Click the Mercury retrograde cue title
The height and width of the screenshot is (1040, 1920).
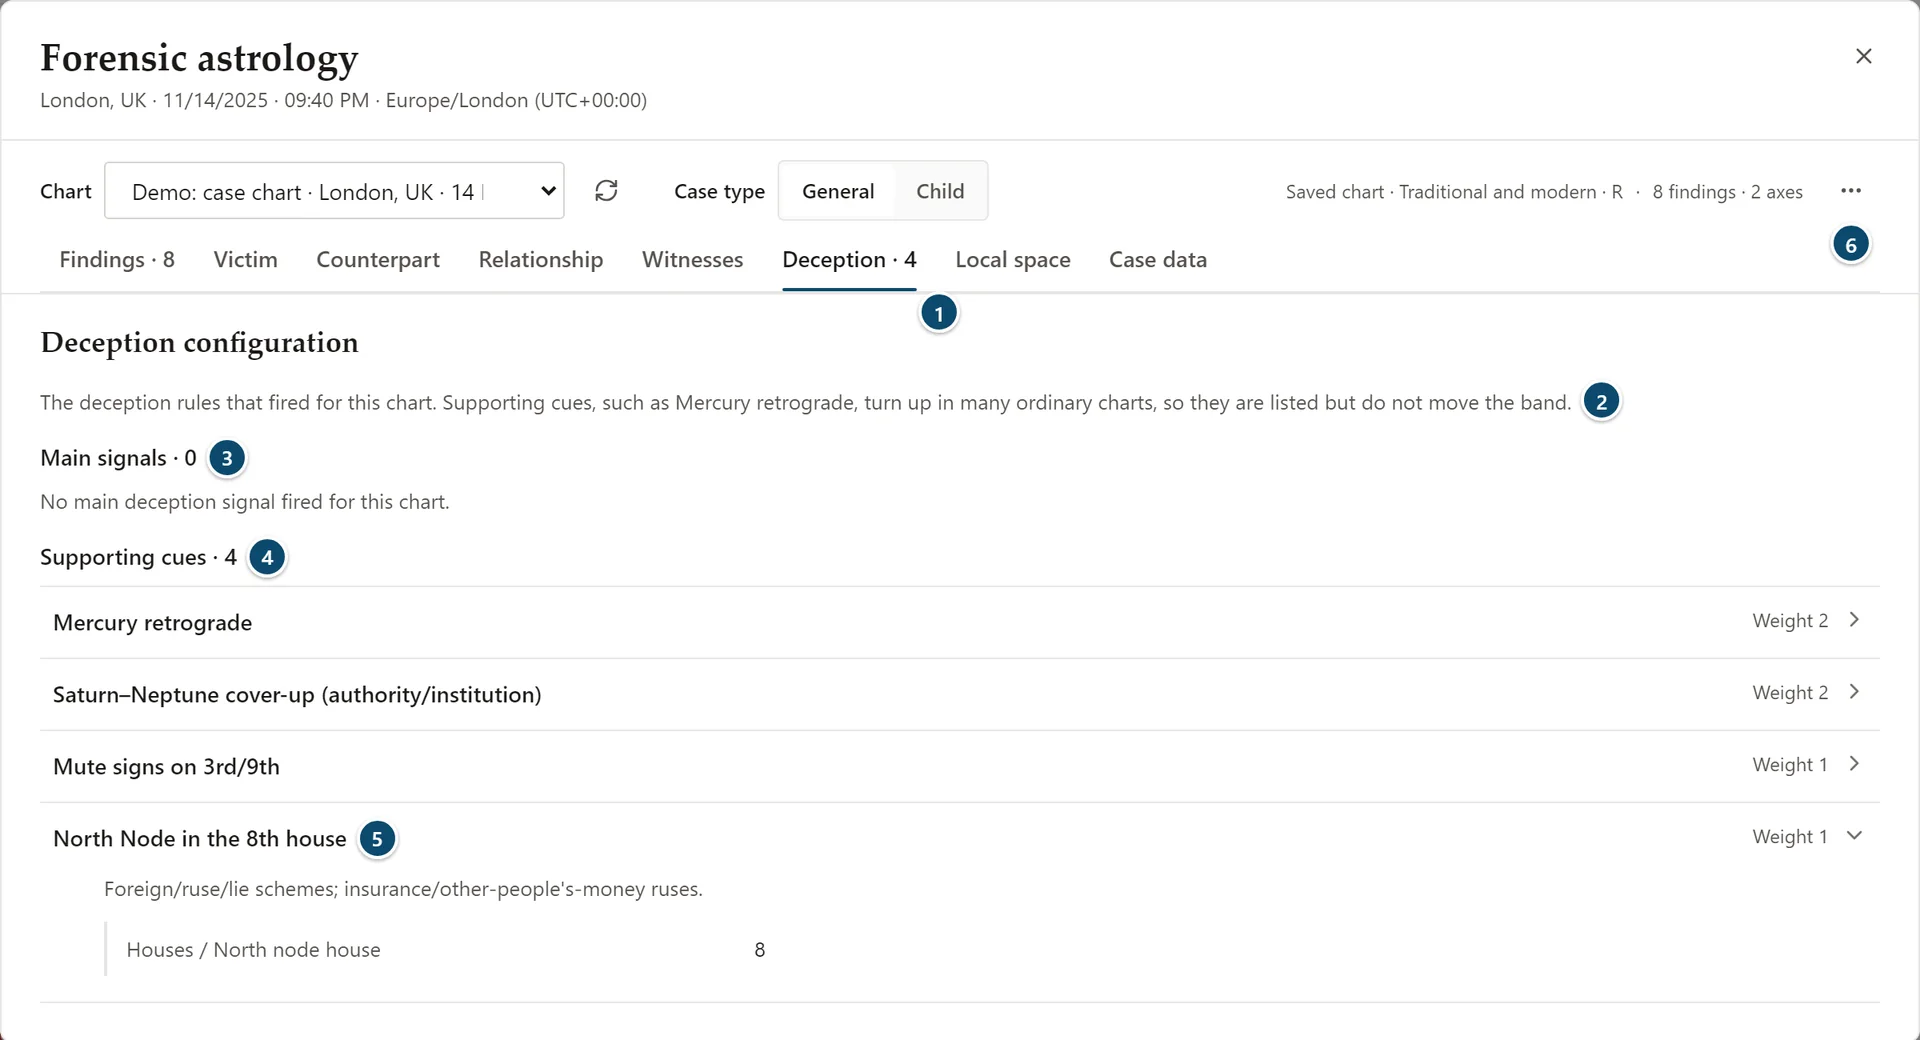click(x=152, y=623)
